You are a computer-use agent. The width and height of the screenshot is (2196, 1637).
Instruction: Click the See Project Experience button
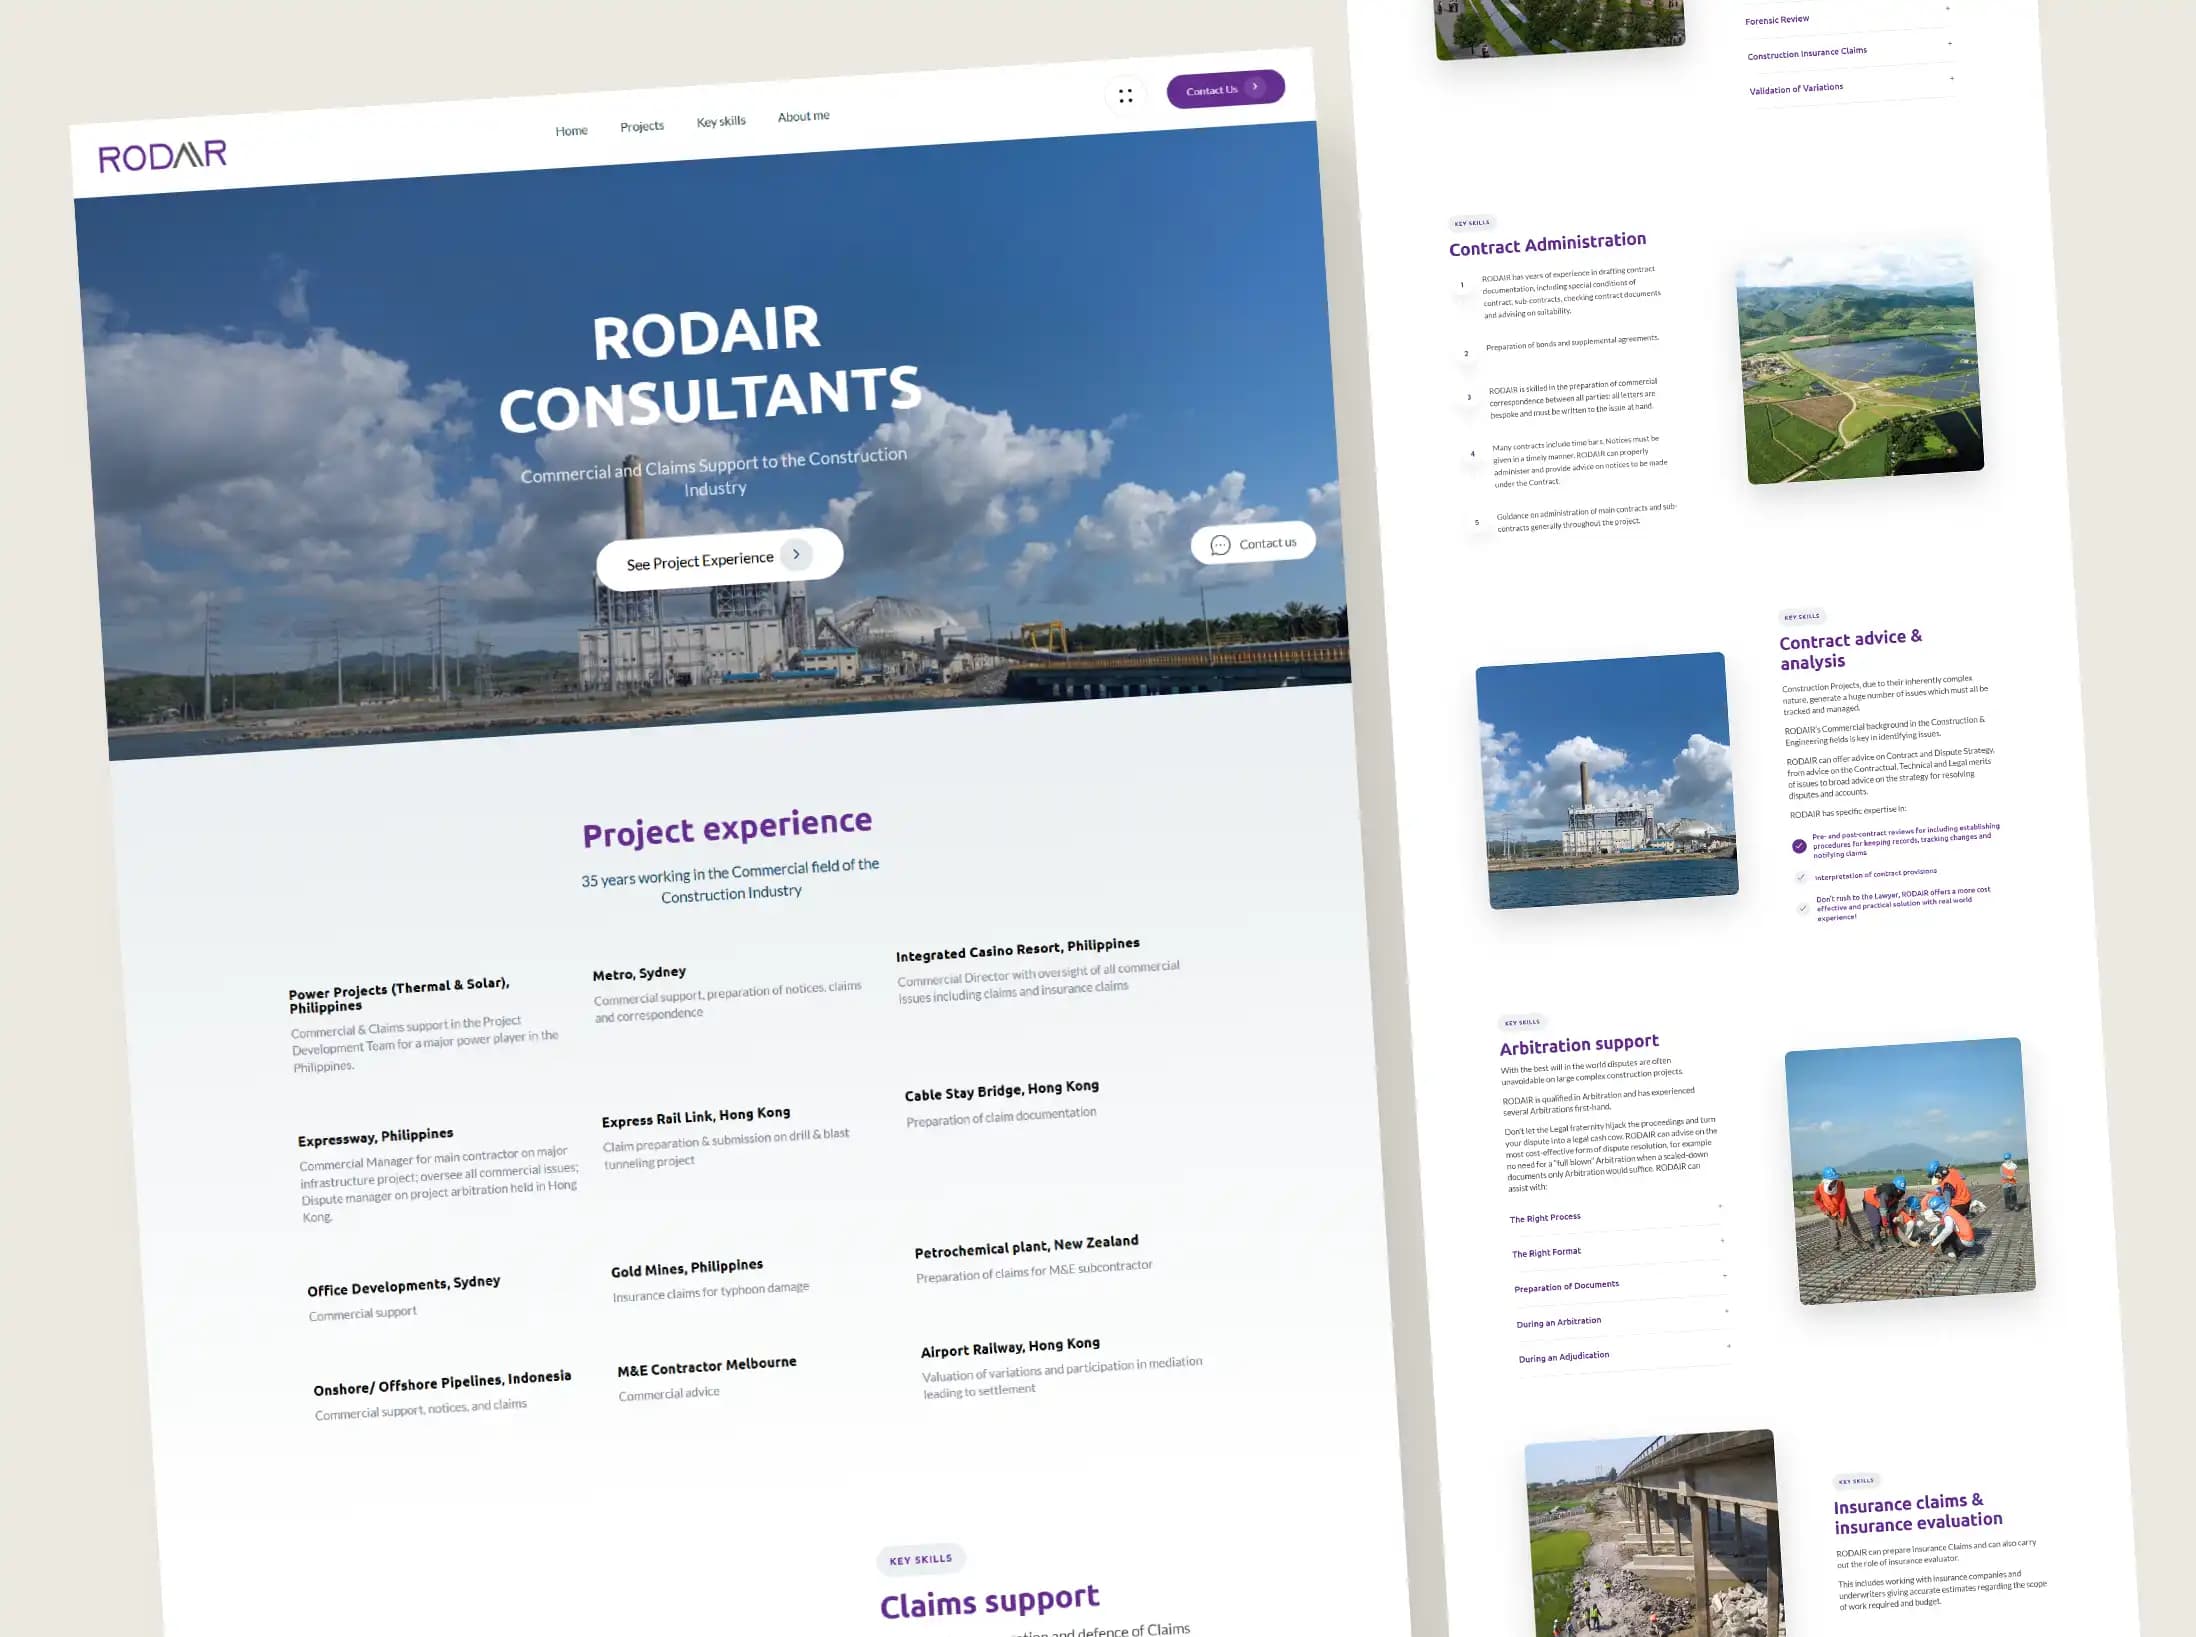point(700,560)
